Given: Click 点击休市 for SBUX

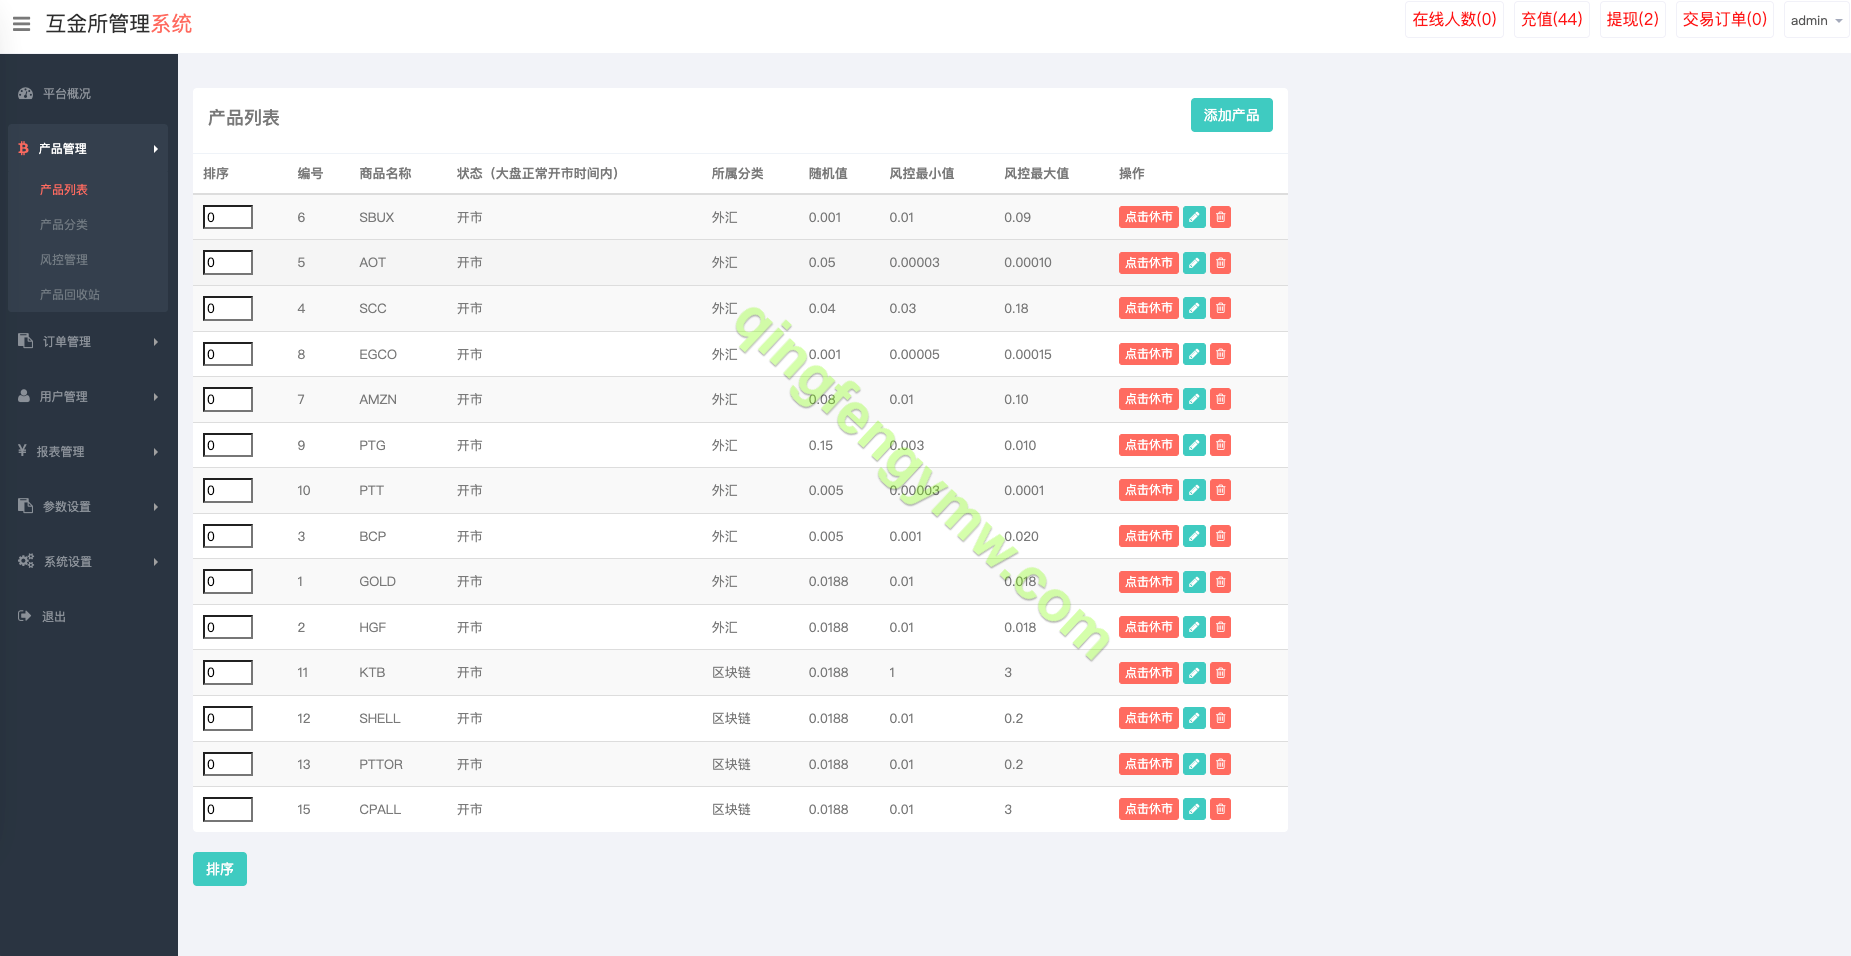Looking at the screenshot, I should pos(1149,217).
